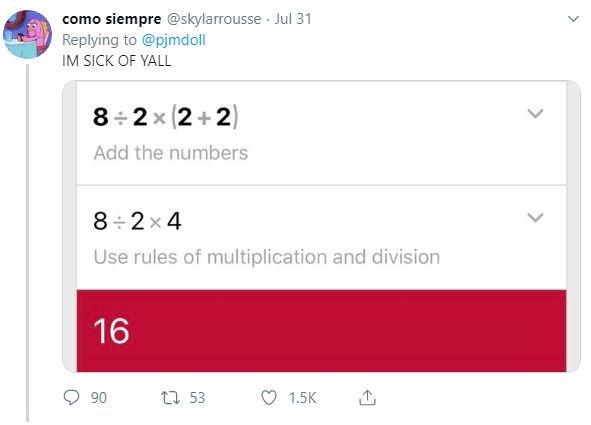Open the @pjmdoll mention link
Image resolution: width=591 pixels, height=425 pixels.
point(173,40)
